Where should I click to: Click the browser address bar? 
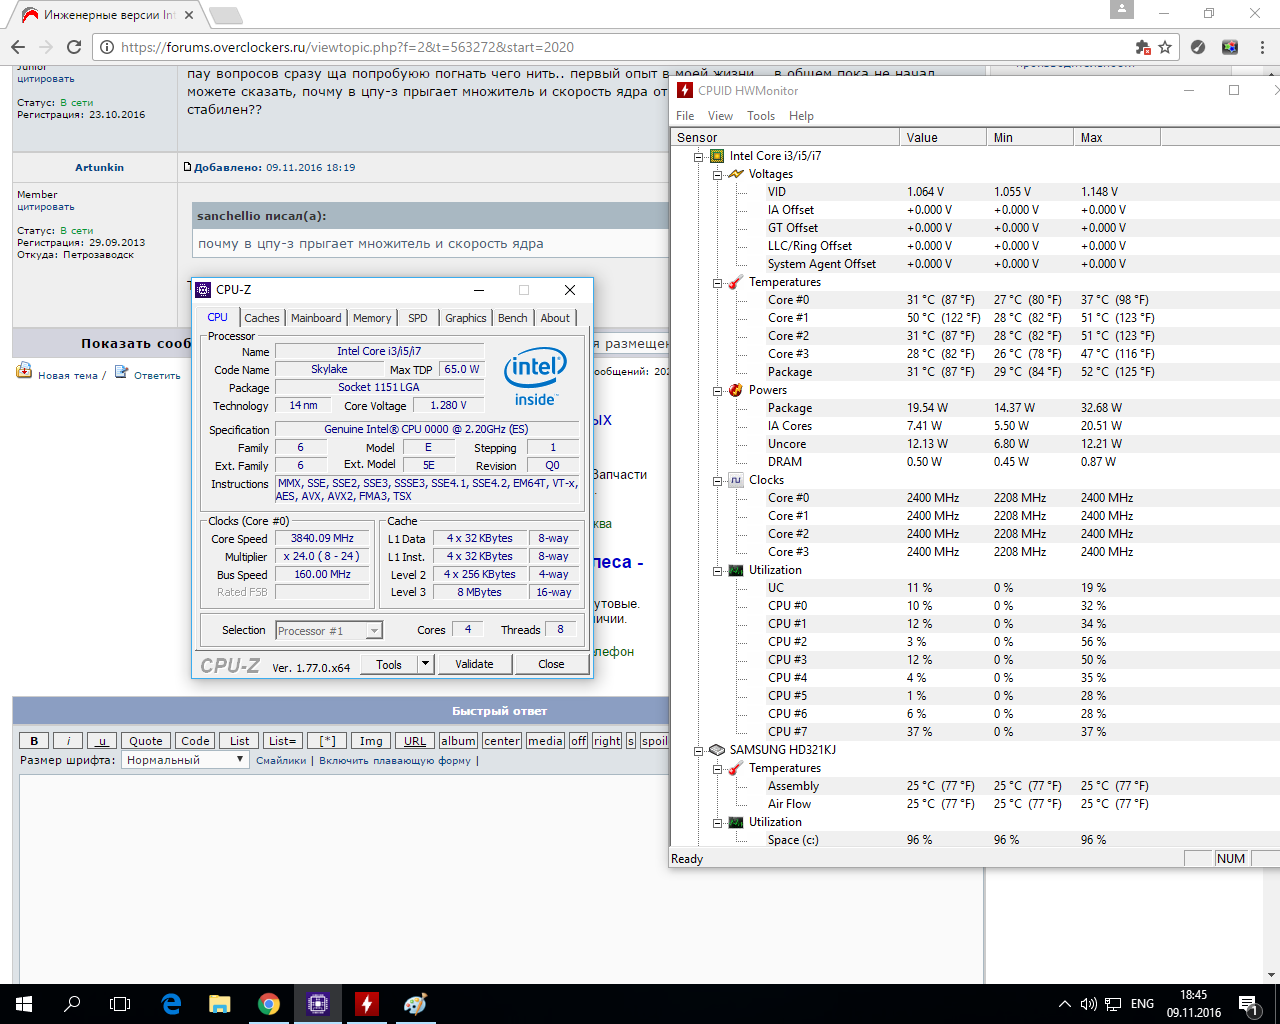(x=620, y=47)
